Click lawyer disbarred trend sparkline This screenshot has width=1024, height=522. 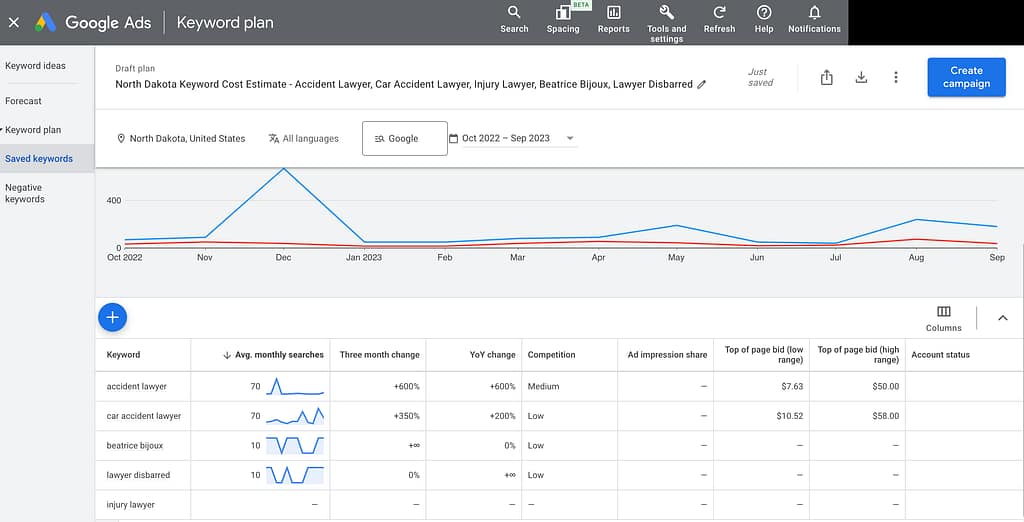pos(295,475)
